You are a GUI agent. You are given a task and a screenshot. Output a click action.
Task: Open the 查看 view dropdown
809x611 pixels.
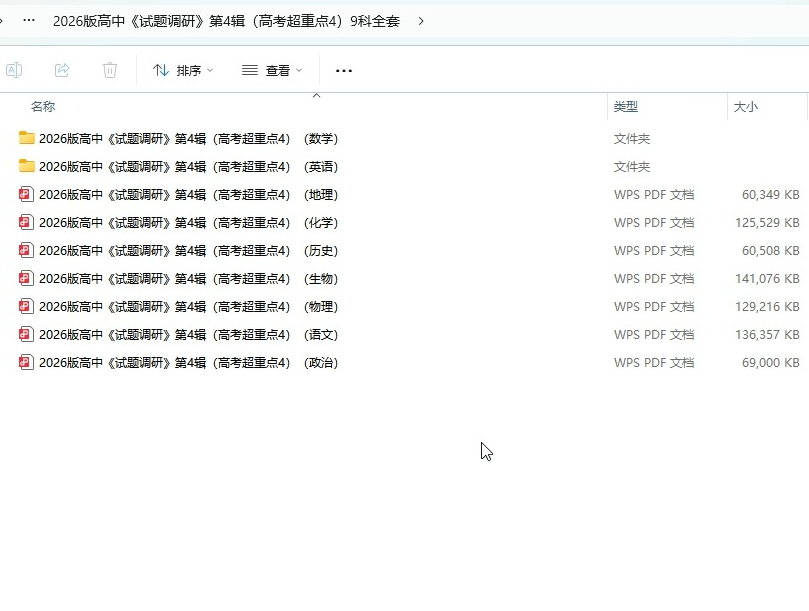(272, 70)
